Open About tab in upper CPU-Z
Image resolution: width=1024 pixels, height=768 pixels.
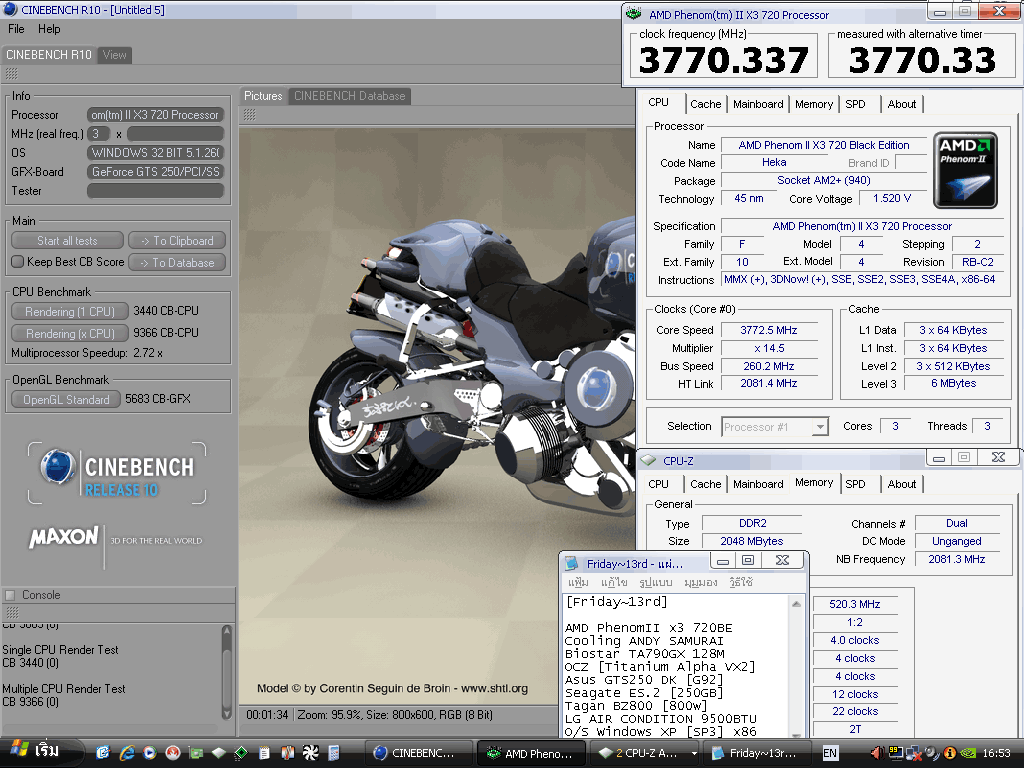click(x=901, y=104)
